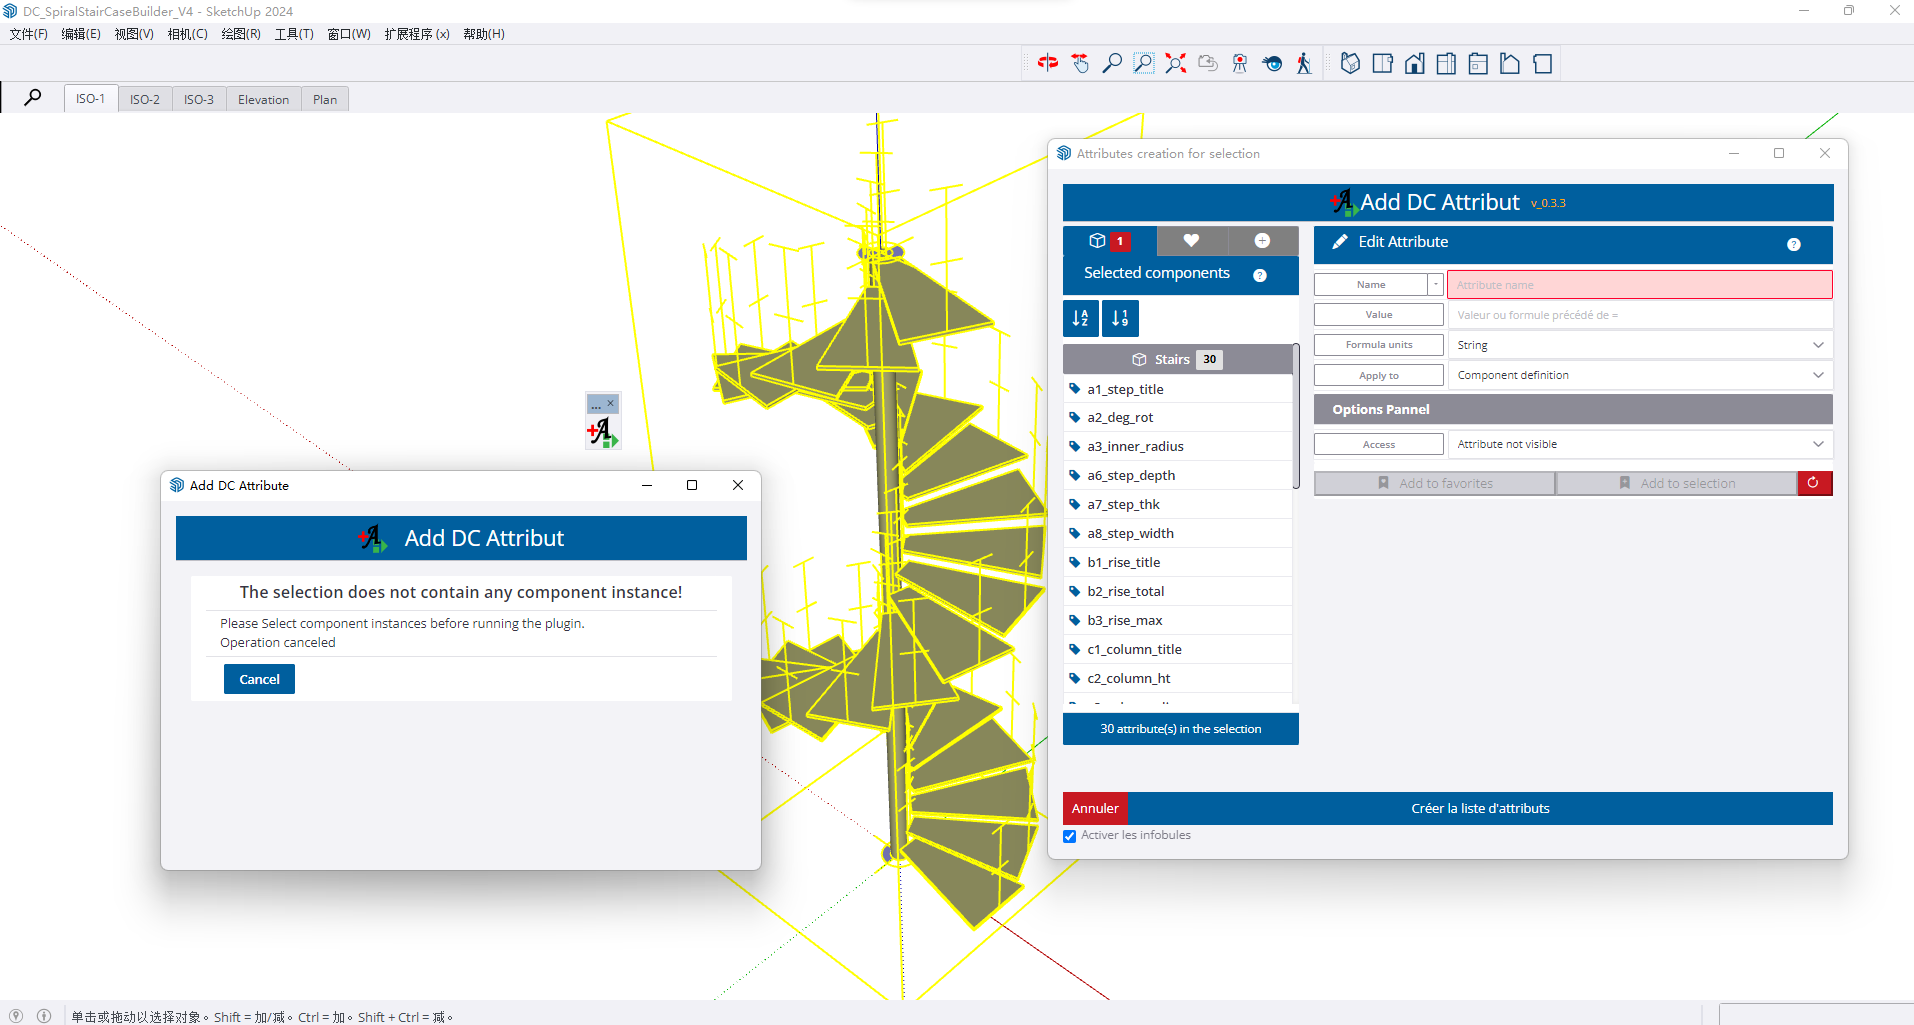Expand the Formula units String dropdown
Image resolution: width=1914 pixels, height=1025 pixels.
(x=1639, y=345)
